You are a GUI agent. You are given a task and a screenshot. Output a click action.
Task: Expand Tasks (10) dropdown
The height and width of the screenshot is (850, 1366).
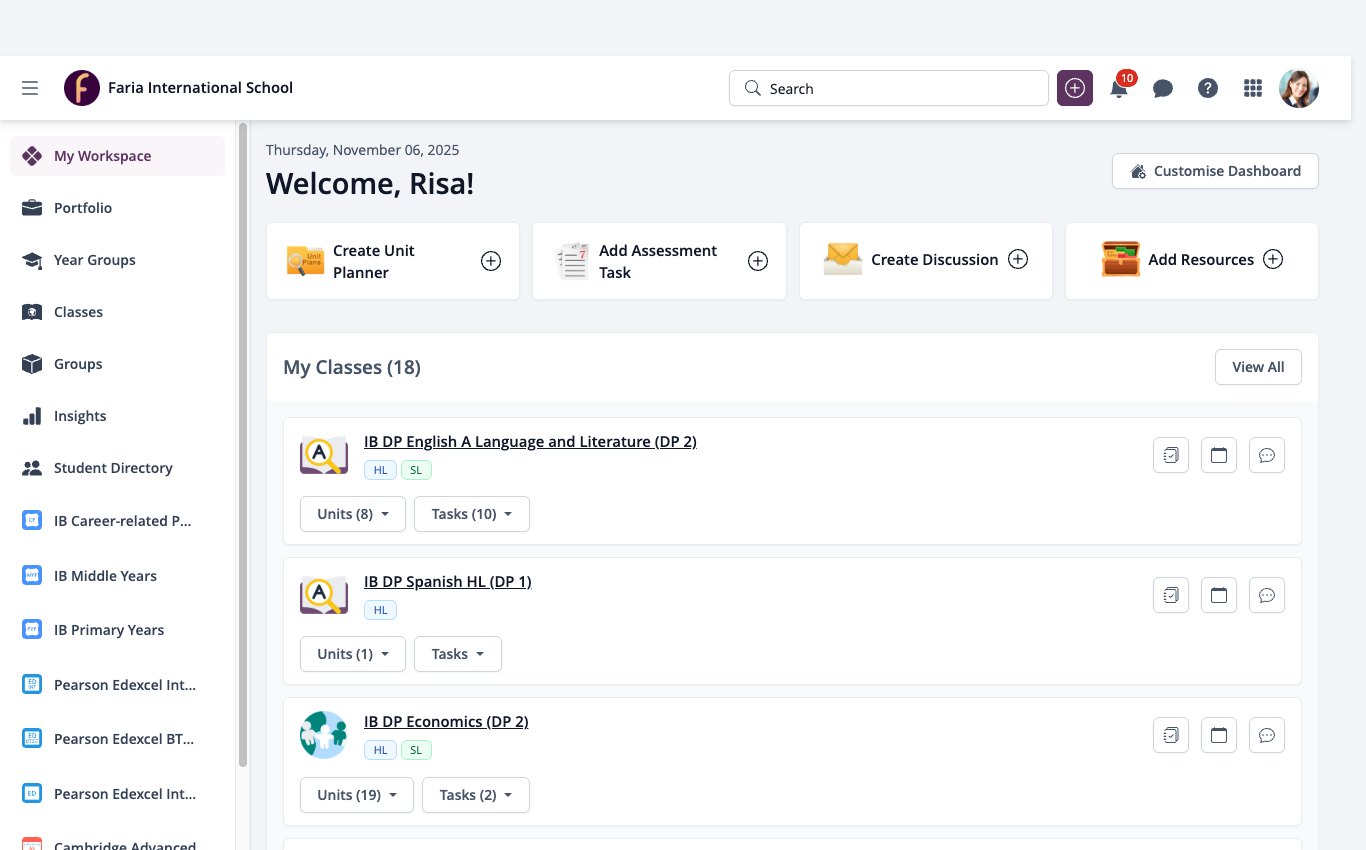(472, 514)
